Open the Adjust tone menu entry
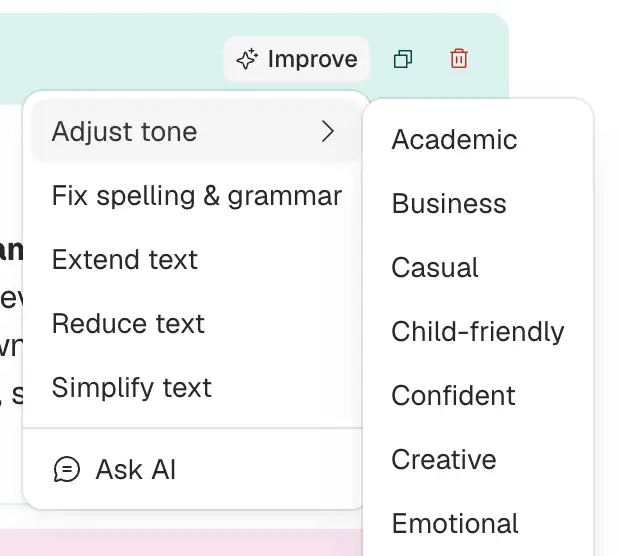The image size is (618, 556). point(196,131)
